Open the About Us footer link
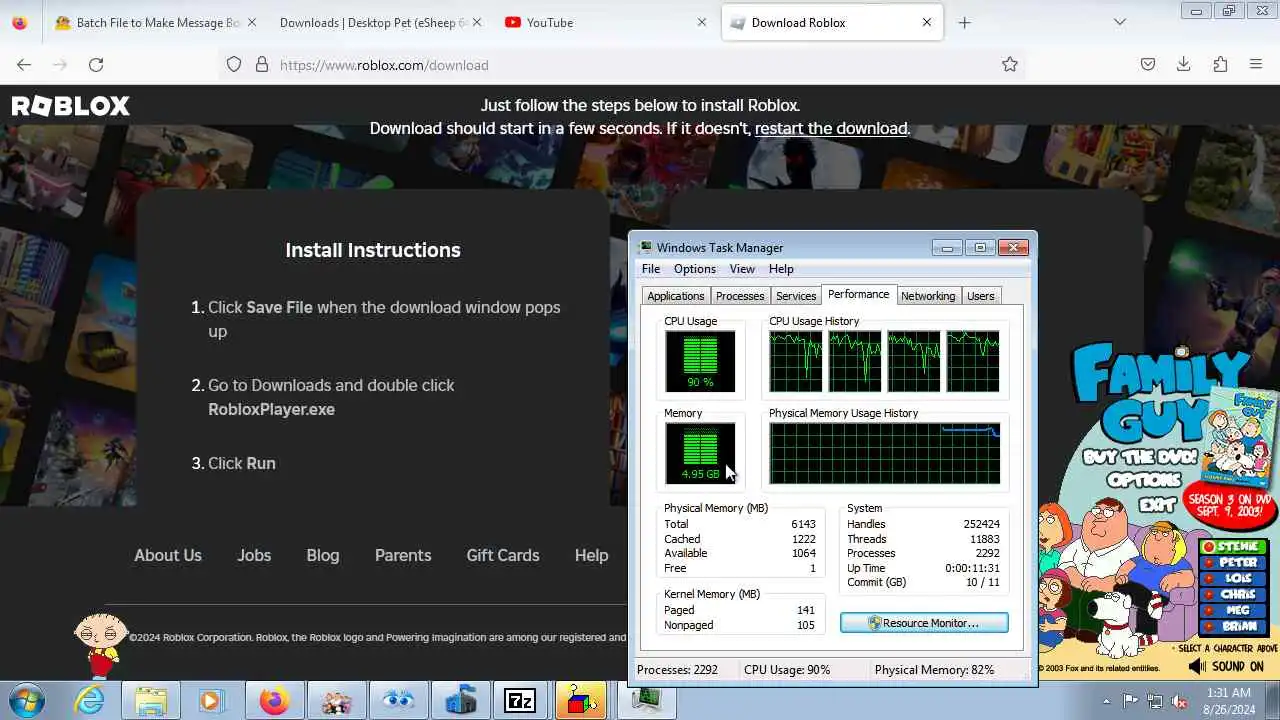 [x=168, y=555]
